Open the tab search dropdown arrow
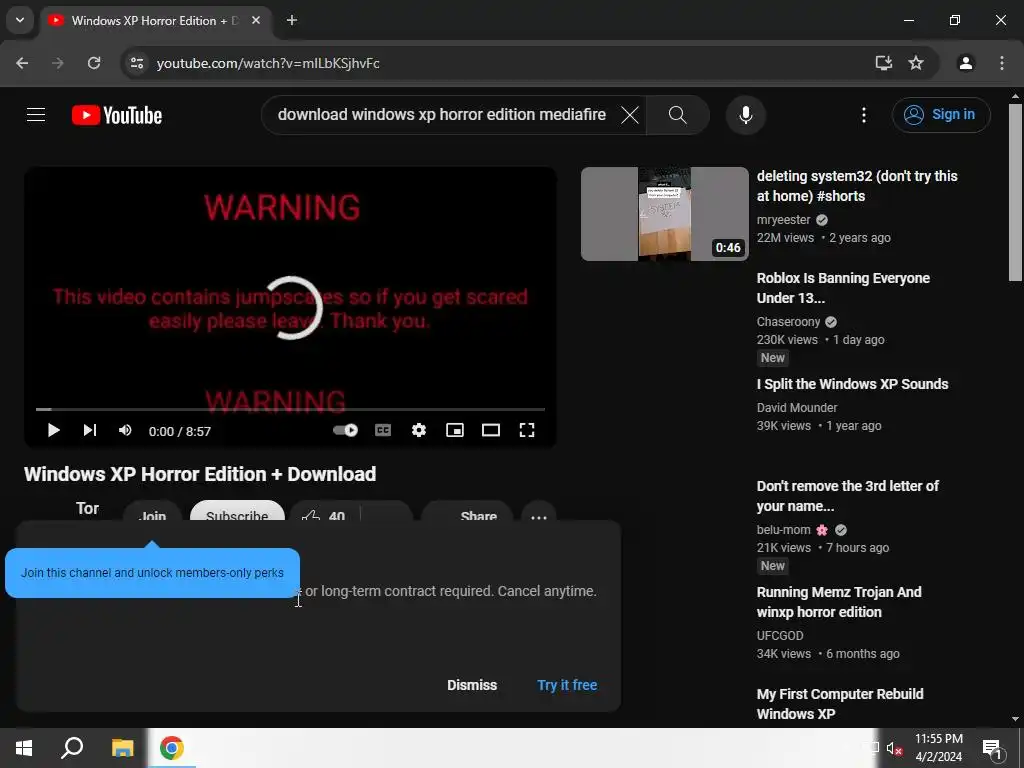The height and width of the screenshot is (768, 1024). (20, 20)
